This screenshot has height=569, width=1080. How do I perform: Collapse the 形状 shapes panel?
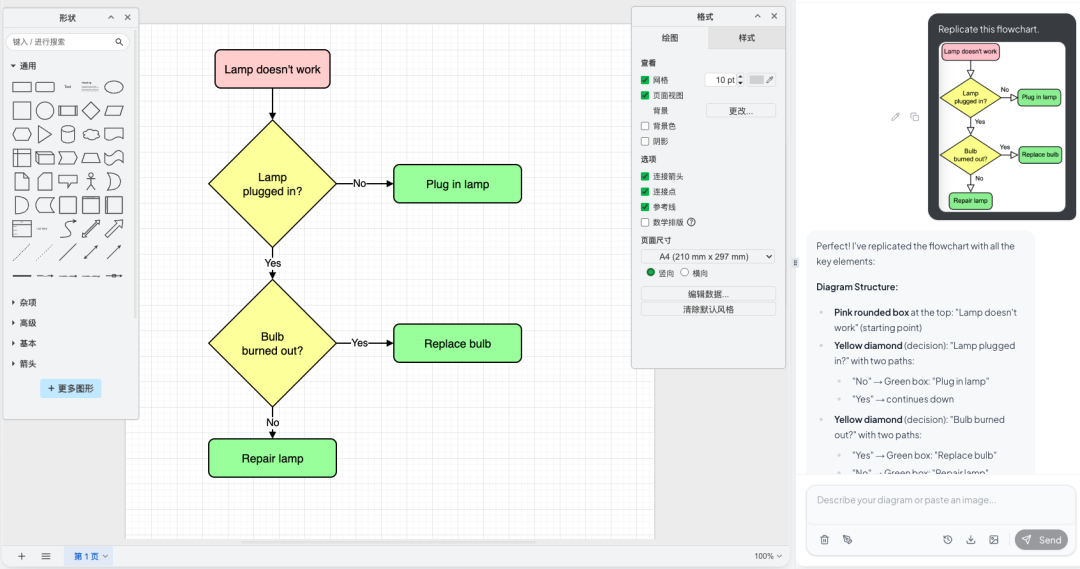(x=111, y=17)
